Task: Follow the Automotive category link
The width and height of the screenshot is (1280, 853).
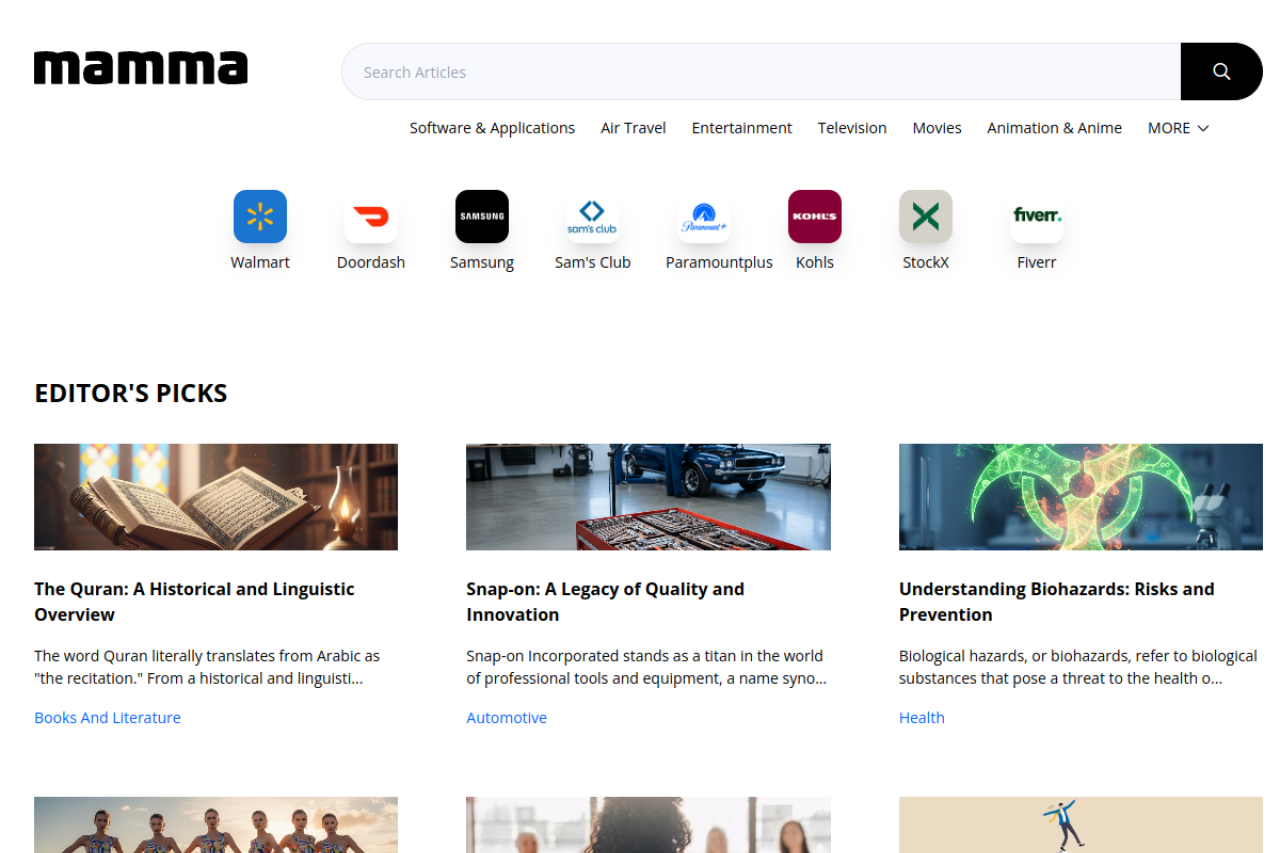Action: click(x=506, y=718)
